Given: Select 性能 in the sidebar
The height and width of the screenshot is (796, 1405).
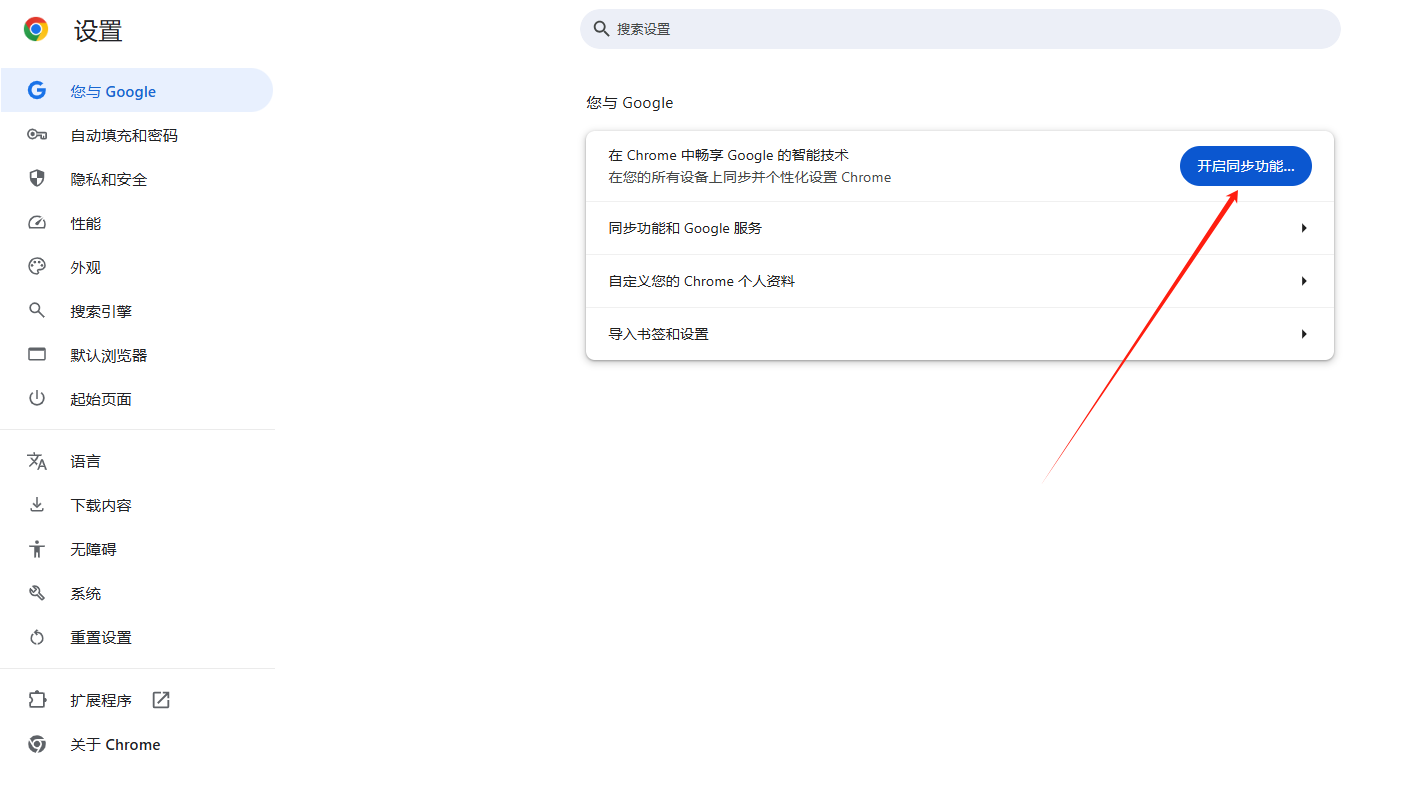Looking at the screenshot, I should 136,223.
